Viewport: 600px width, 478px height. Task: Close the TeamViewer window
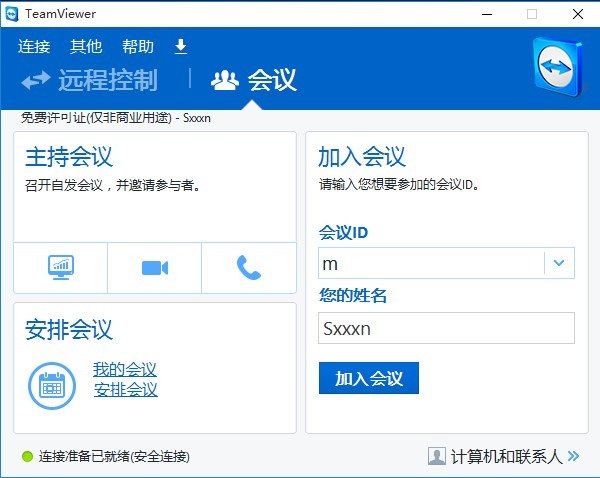(578, 15)
